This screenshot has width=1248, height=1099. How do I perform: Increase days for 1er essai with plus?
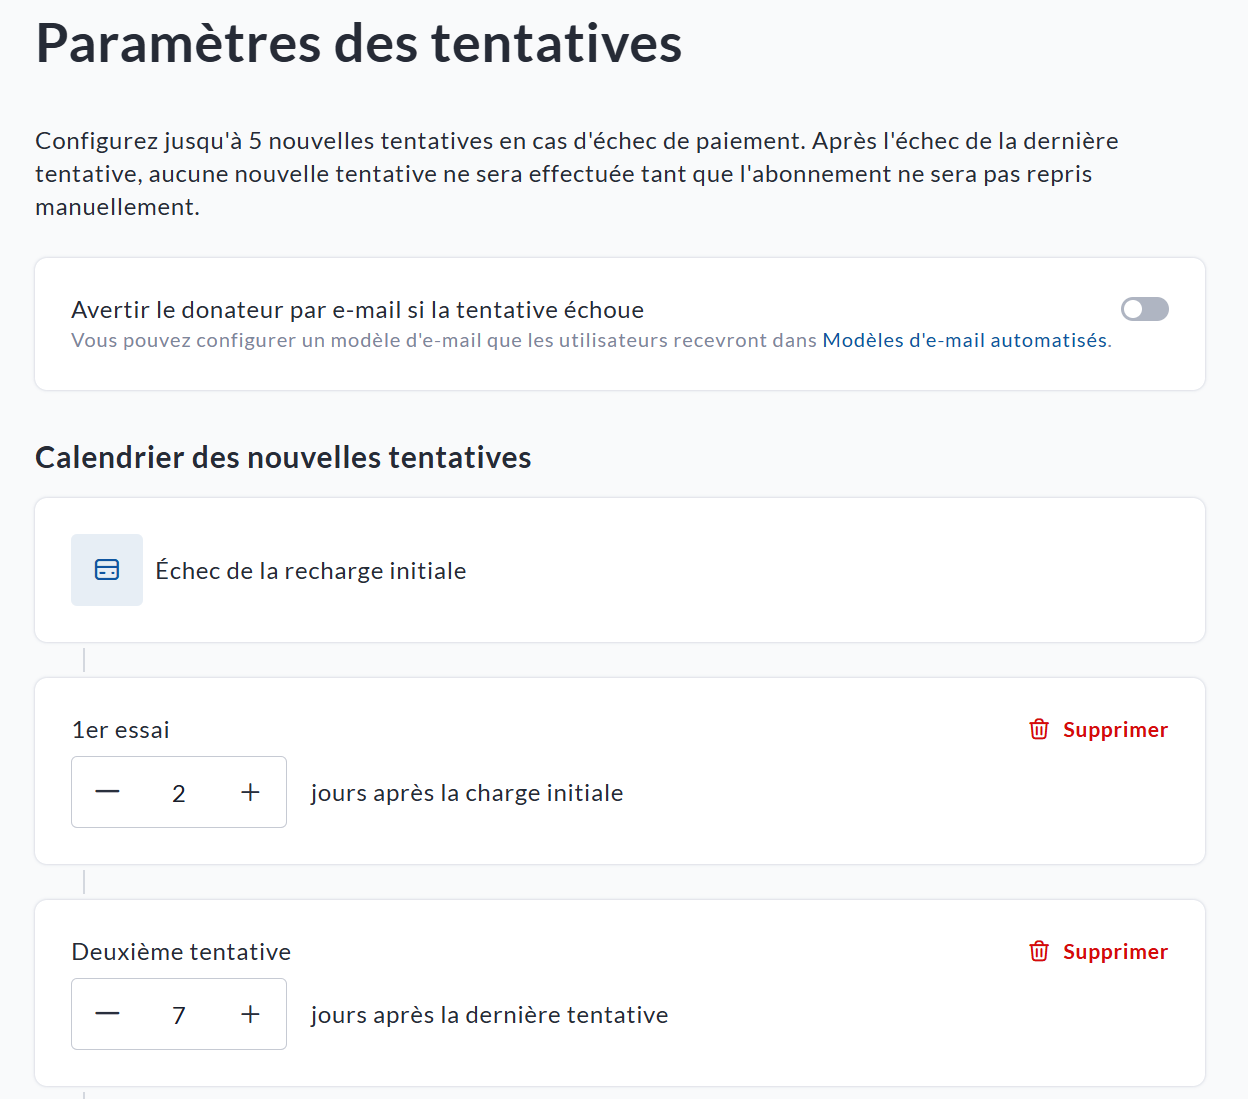(250, 792)
